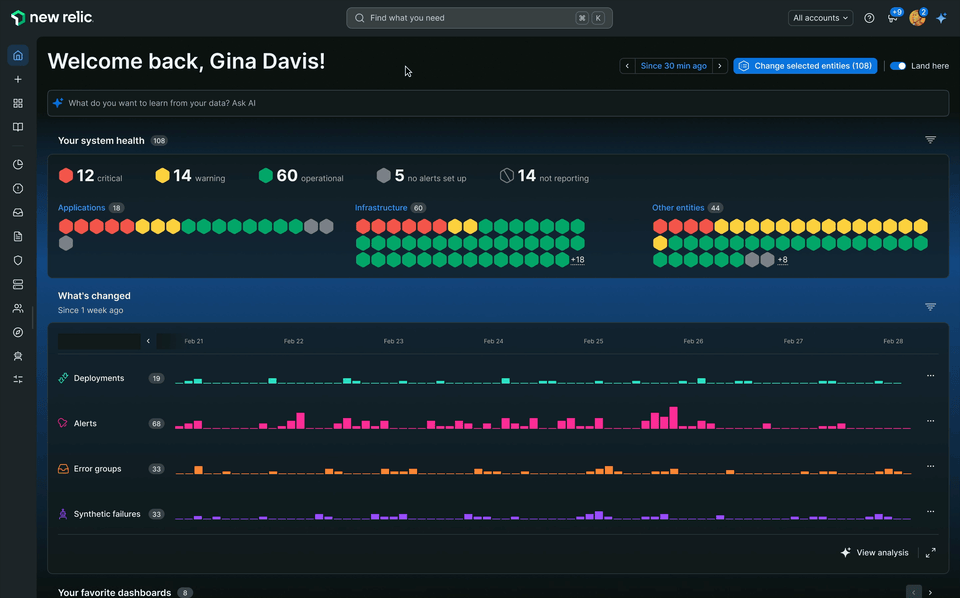Click the Ask AI sparkle icon top right

(941, 17)
